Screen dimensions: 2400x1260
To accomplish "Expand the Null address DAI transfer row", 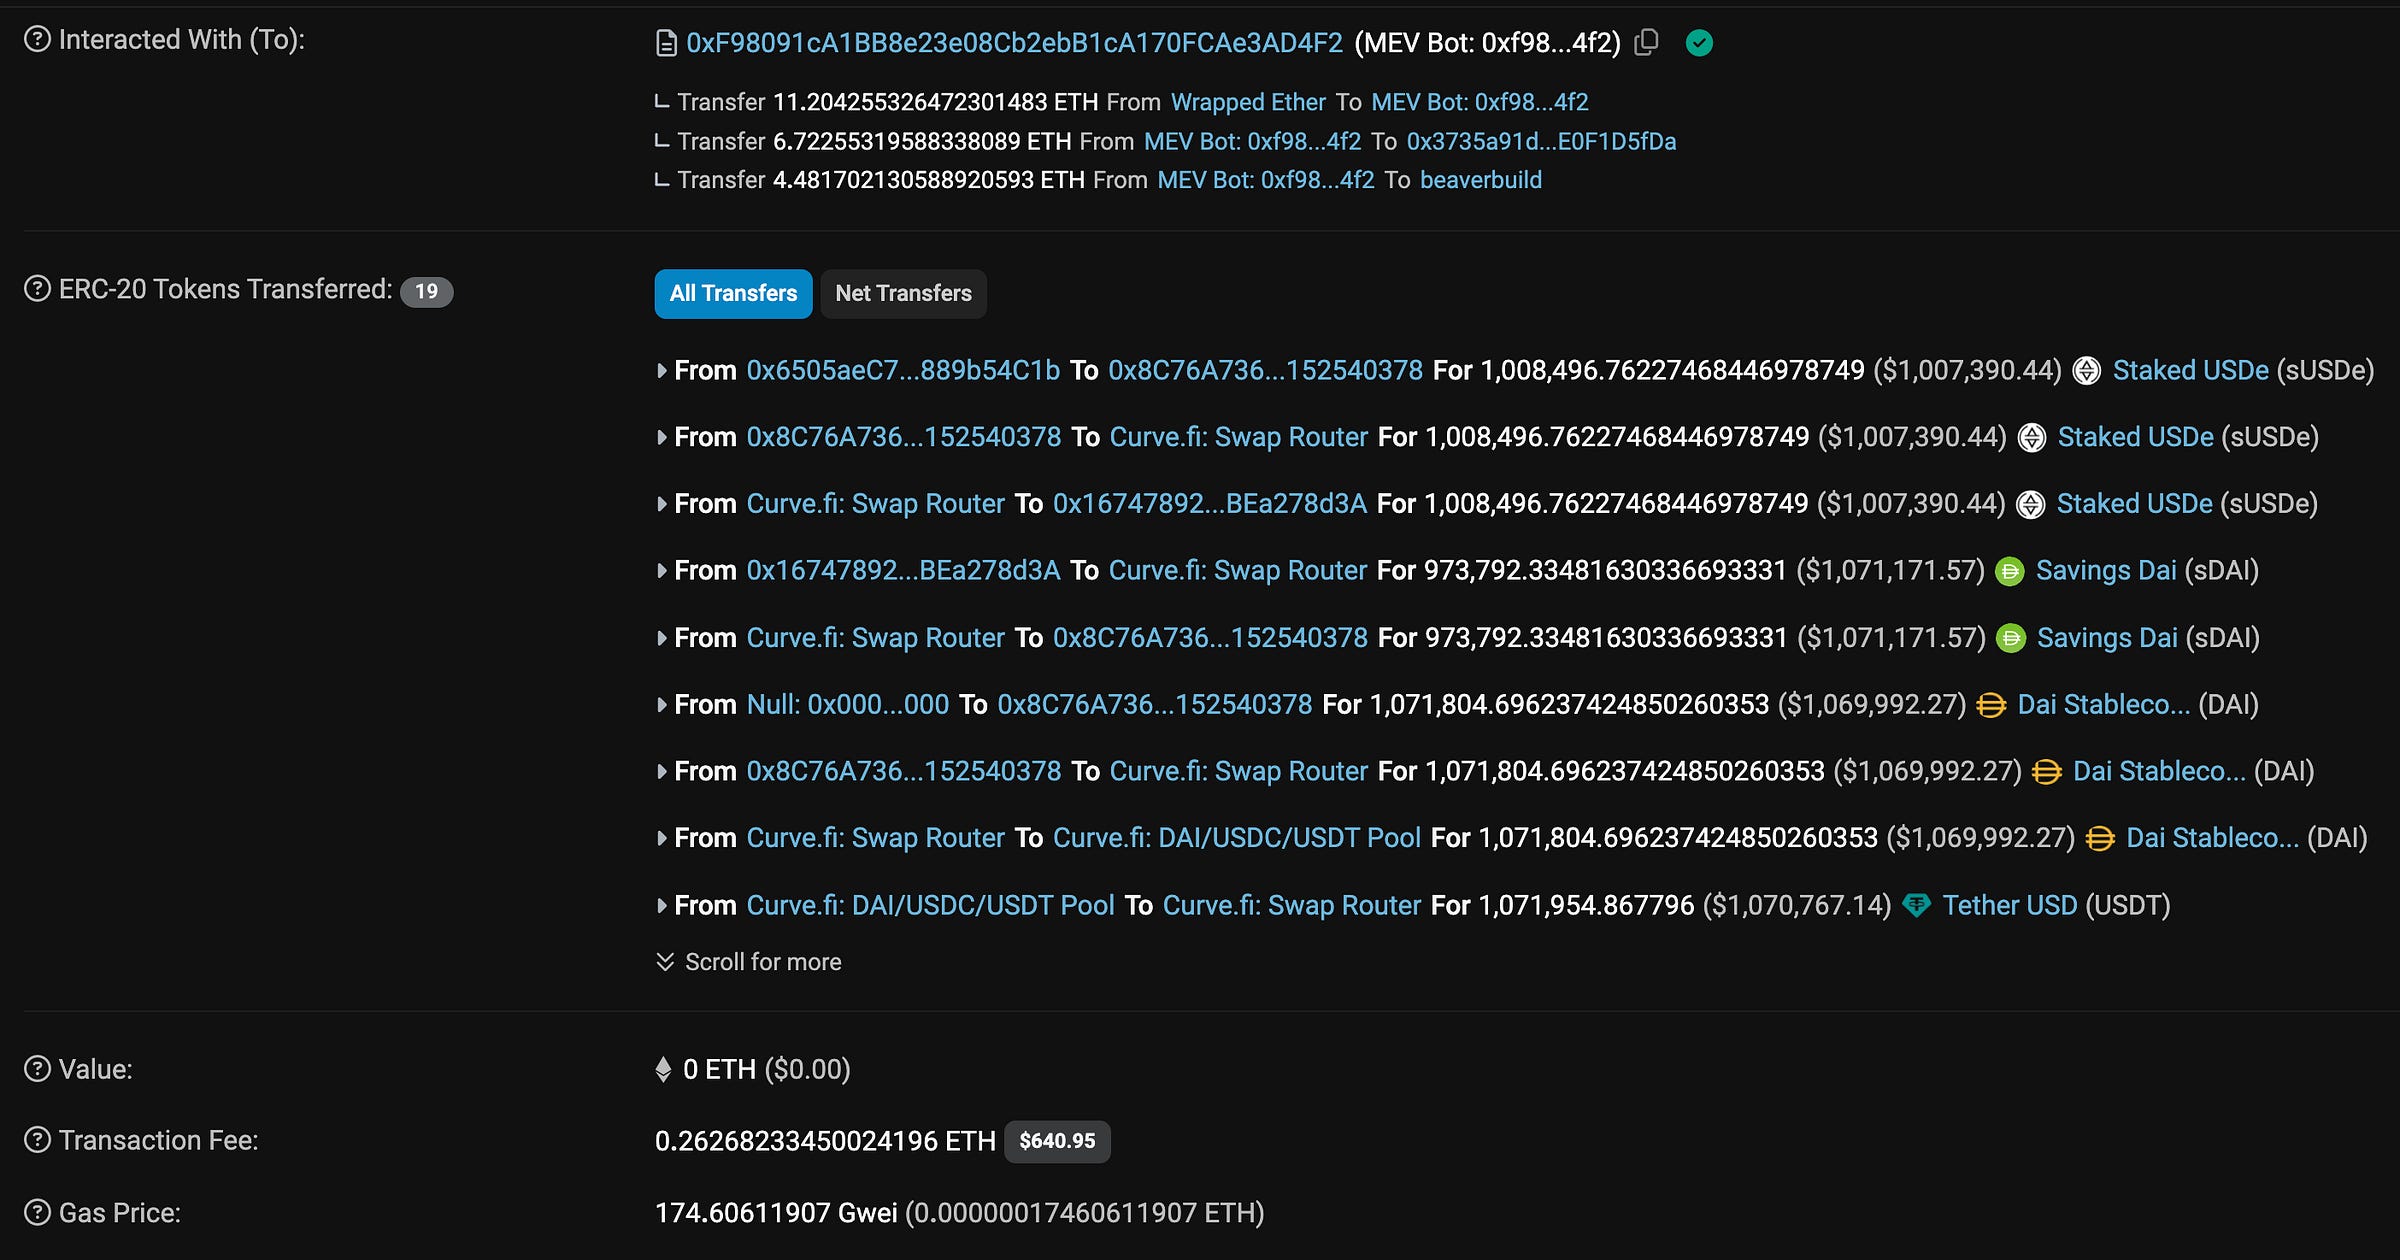I will [x=662, y=705].
